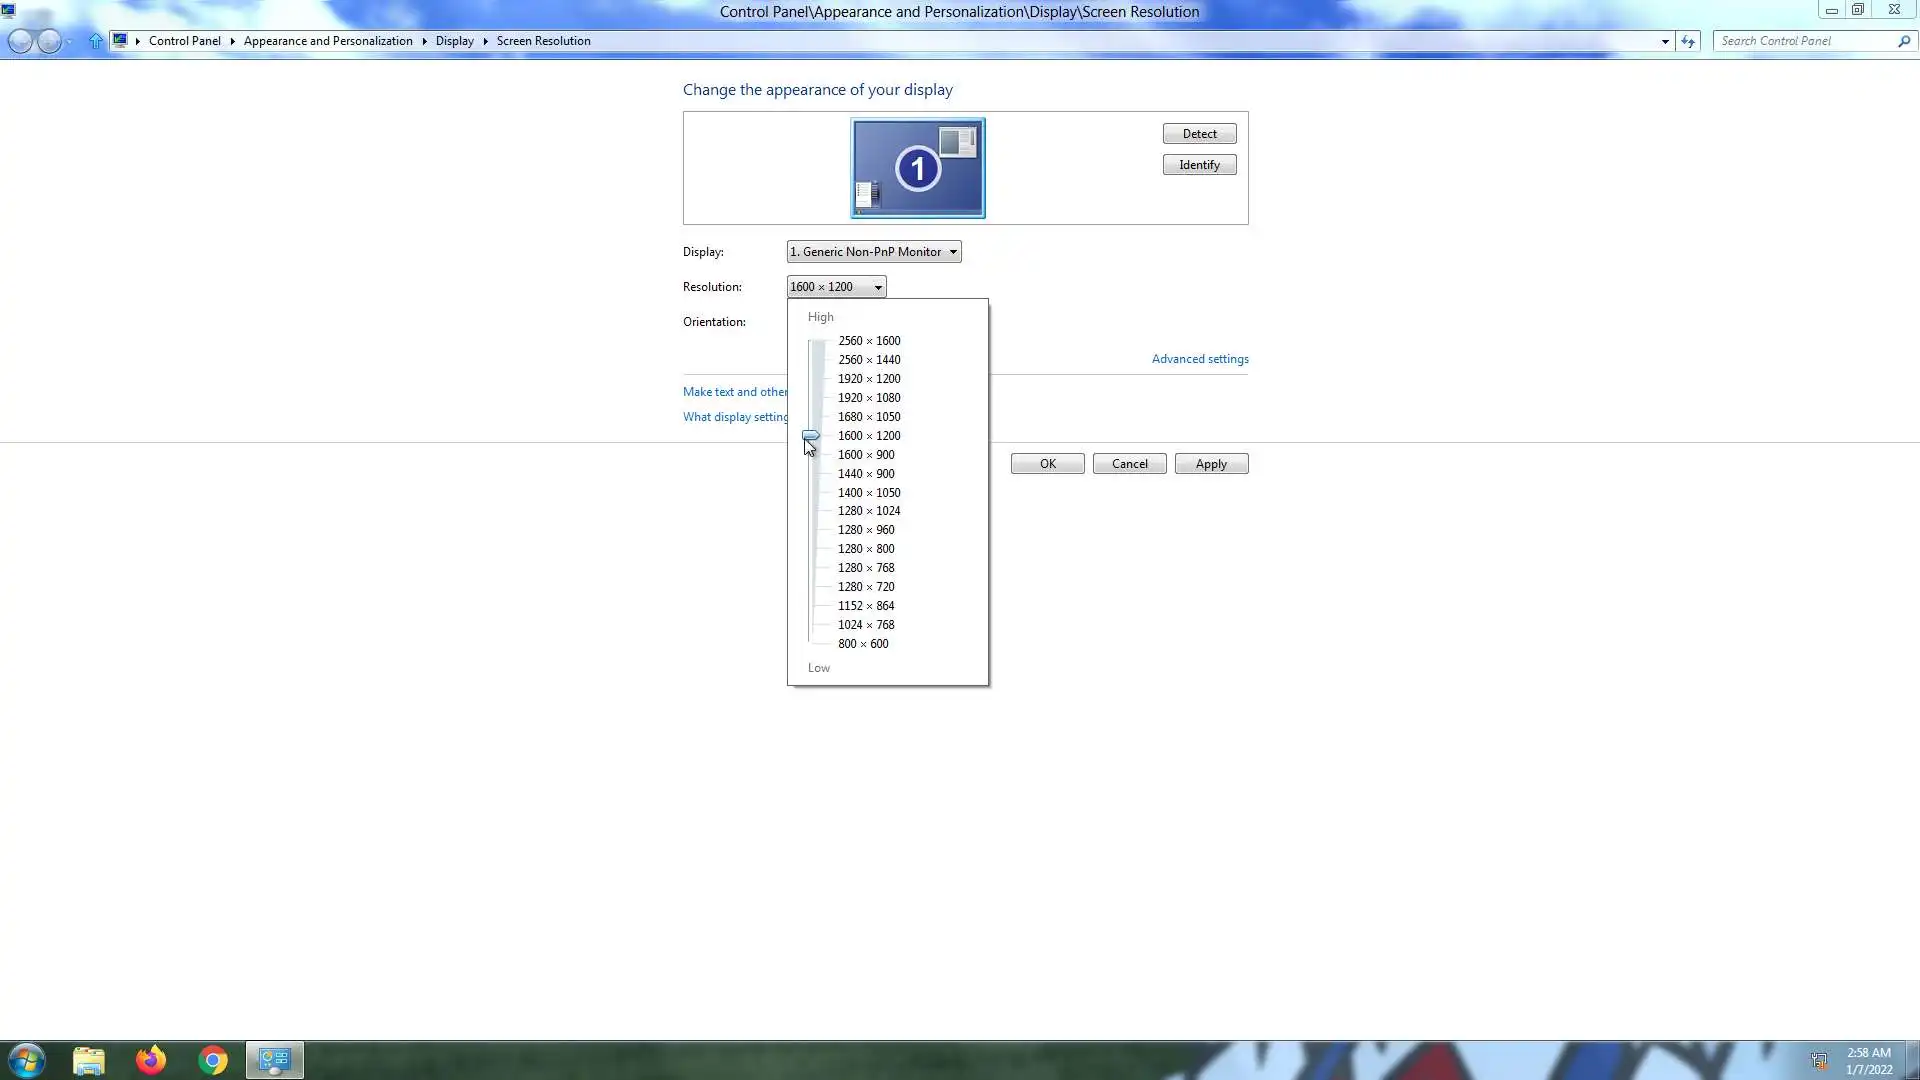
Task: Open the Advanced settings link
Action: click(x=1199, y=359)
